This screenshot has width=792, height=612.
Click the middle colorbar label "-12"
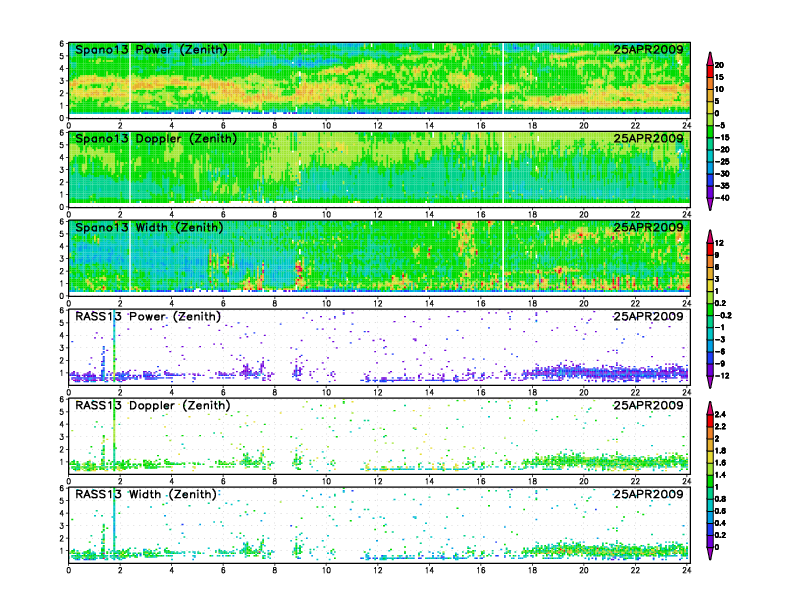click(722, 376)
